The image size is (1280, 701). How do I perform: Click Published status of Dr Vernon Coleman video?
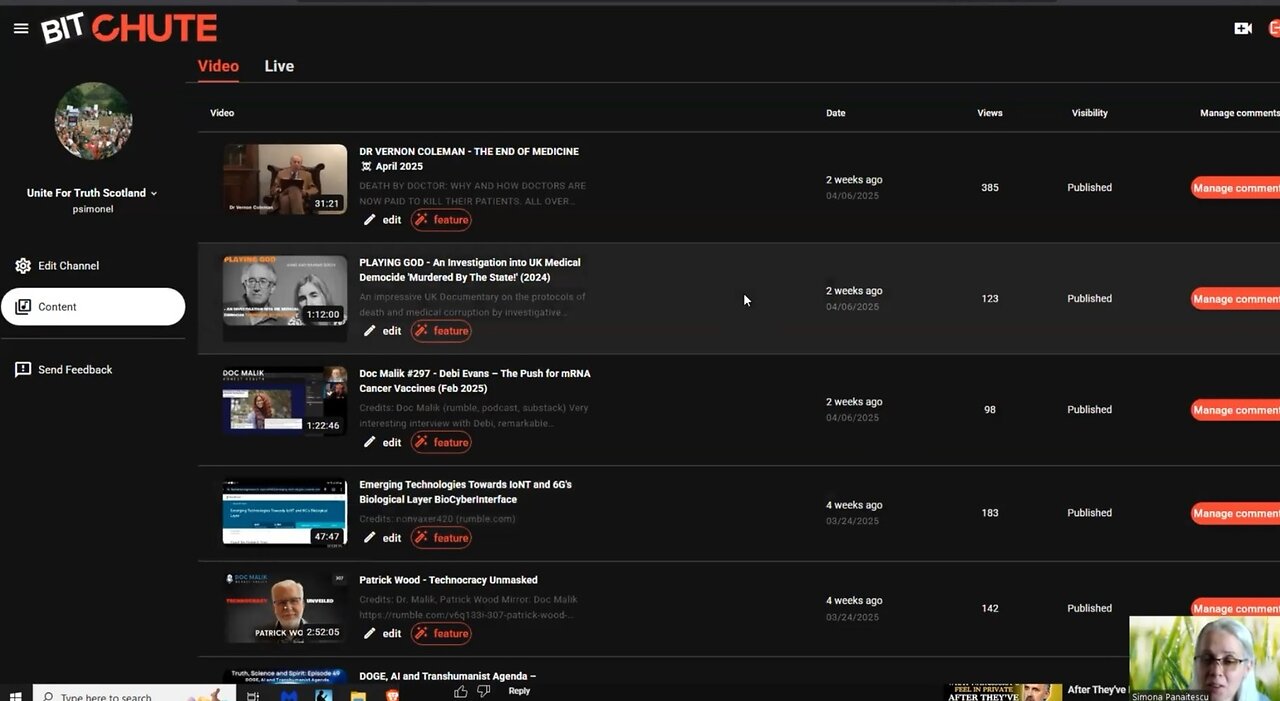[x=1089, y=188]
